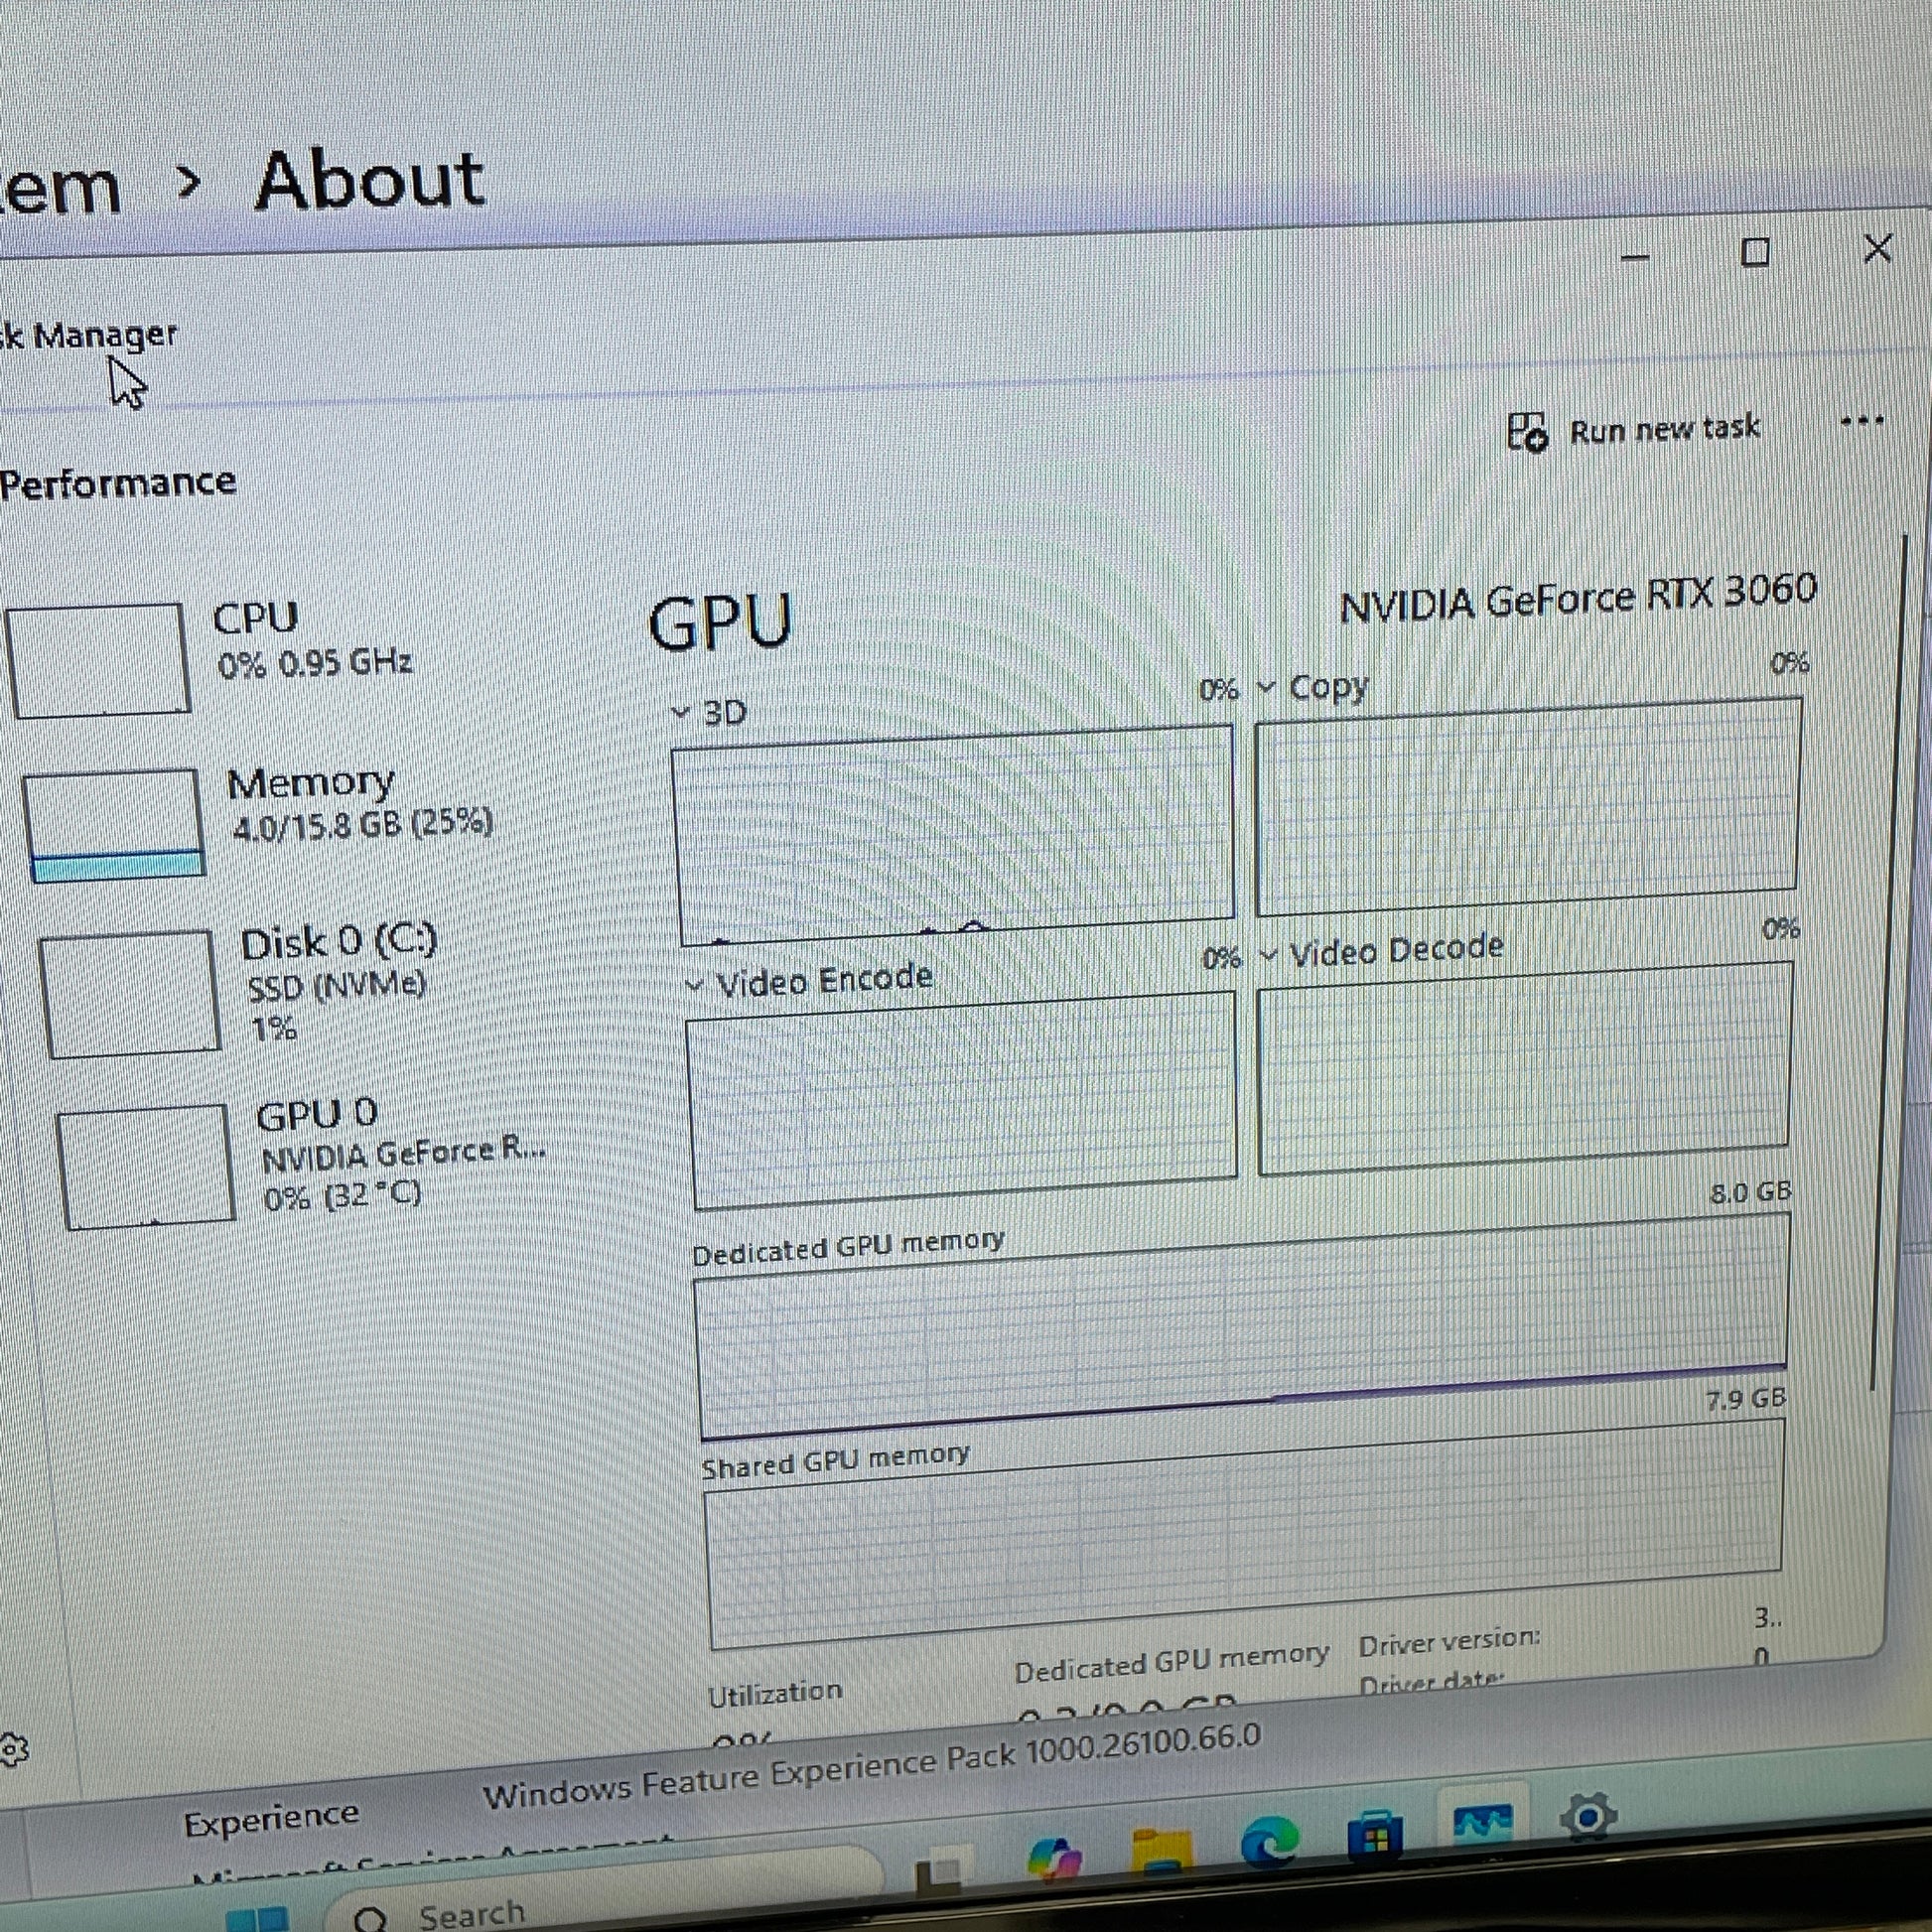Click the Video Encode utilization graph
This screenshot has width=1932, height=1932.
[964, 1100]
